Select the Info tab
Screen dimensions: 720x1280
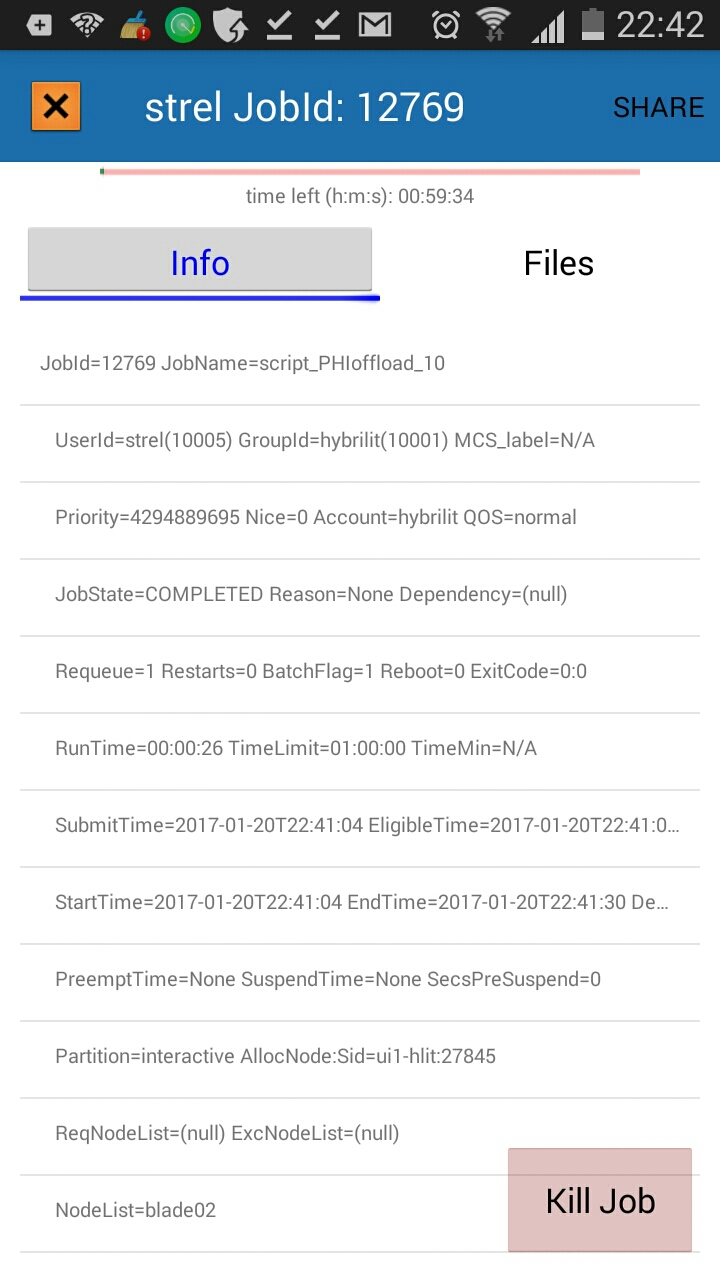200,262
